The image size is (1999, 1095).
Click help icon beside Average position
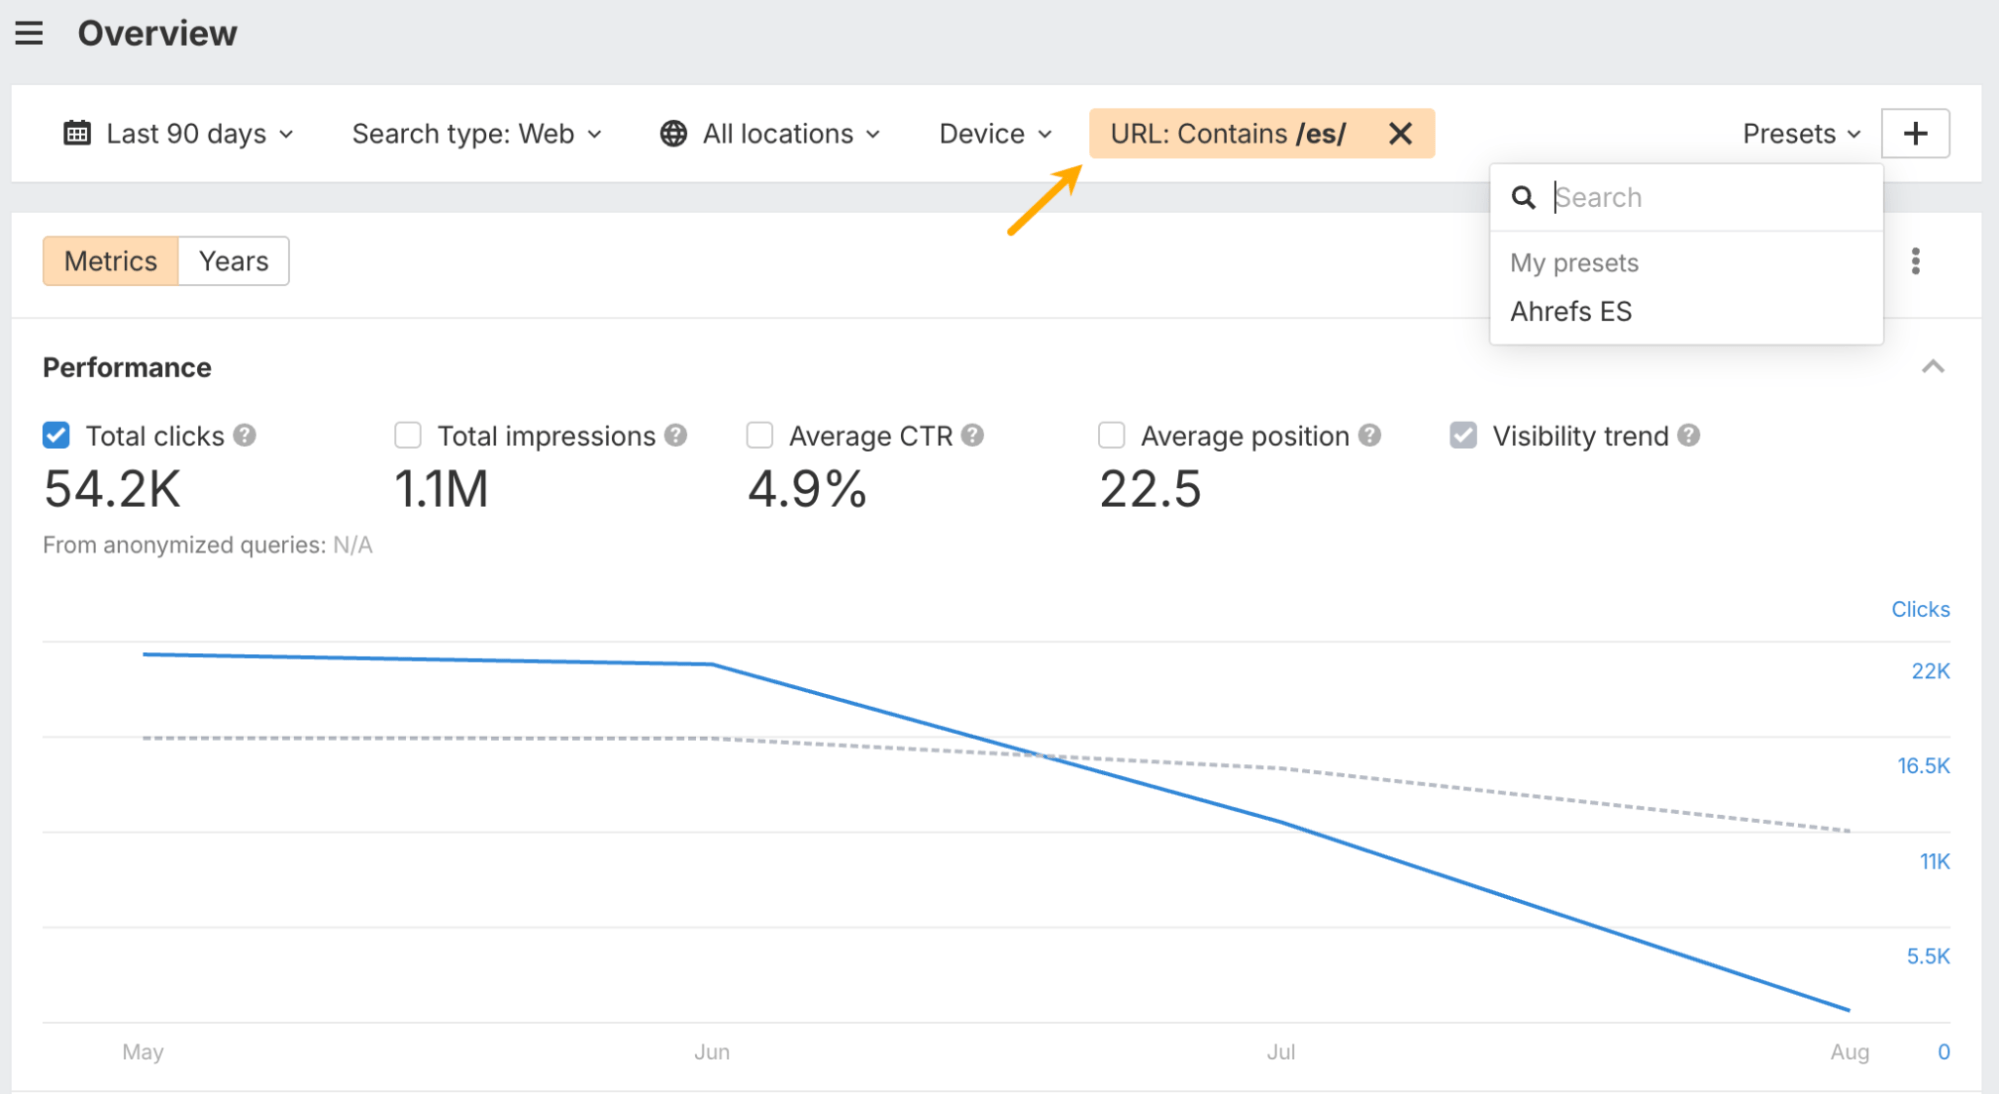(x=1370, y=436)
